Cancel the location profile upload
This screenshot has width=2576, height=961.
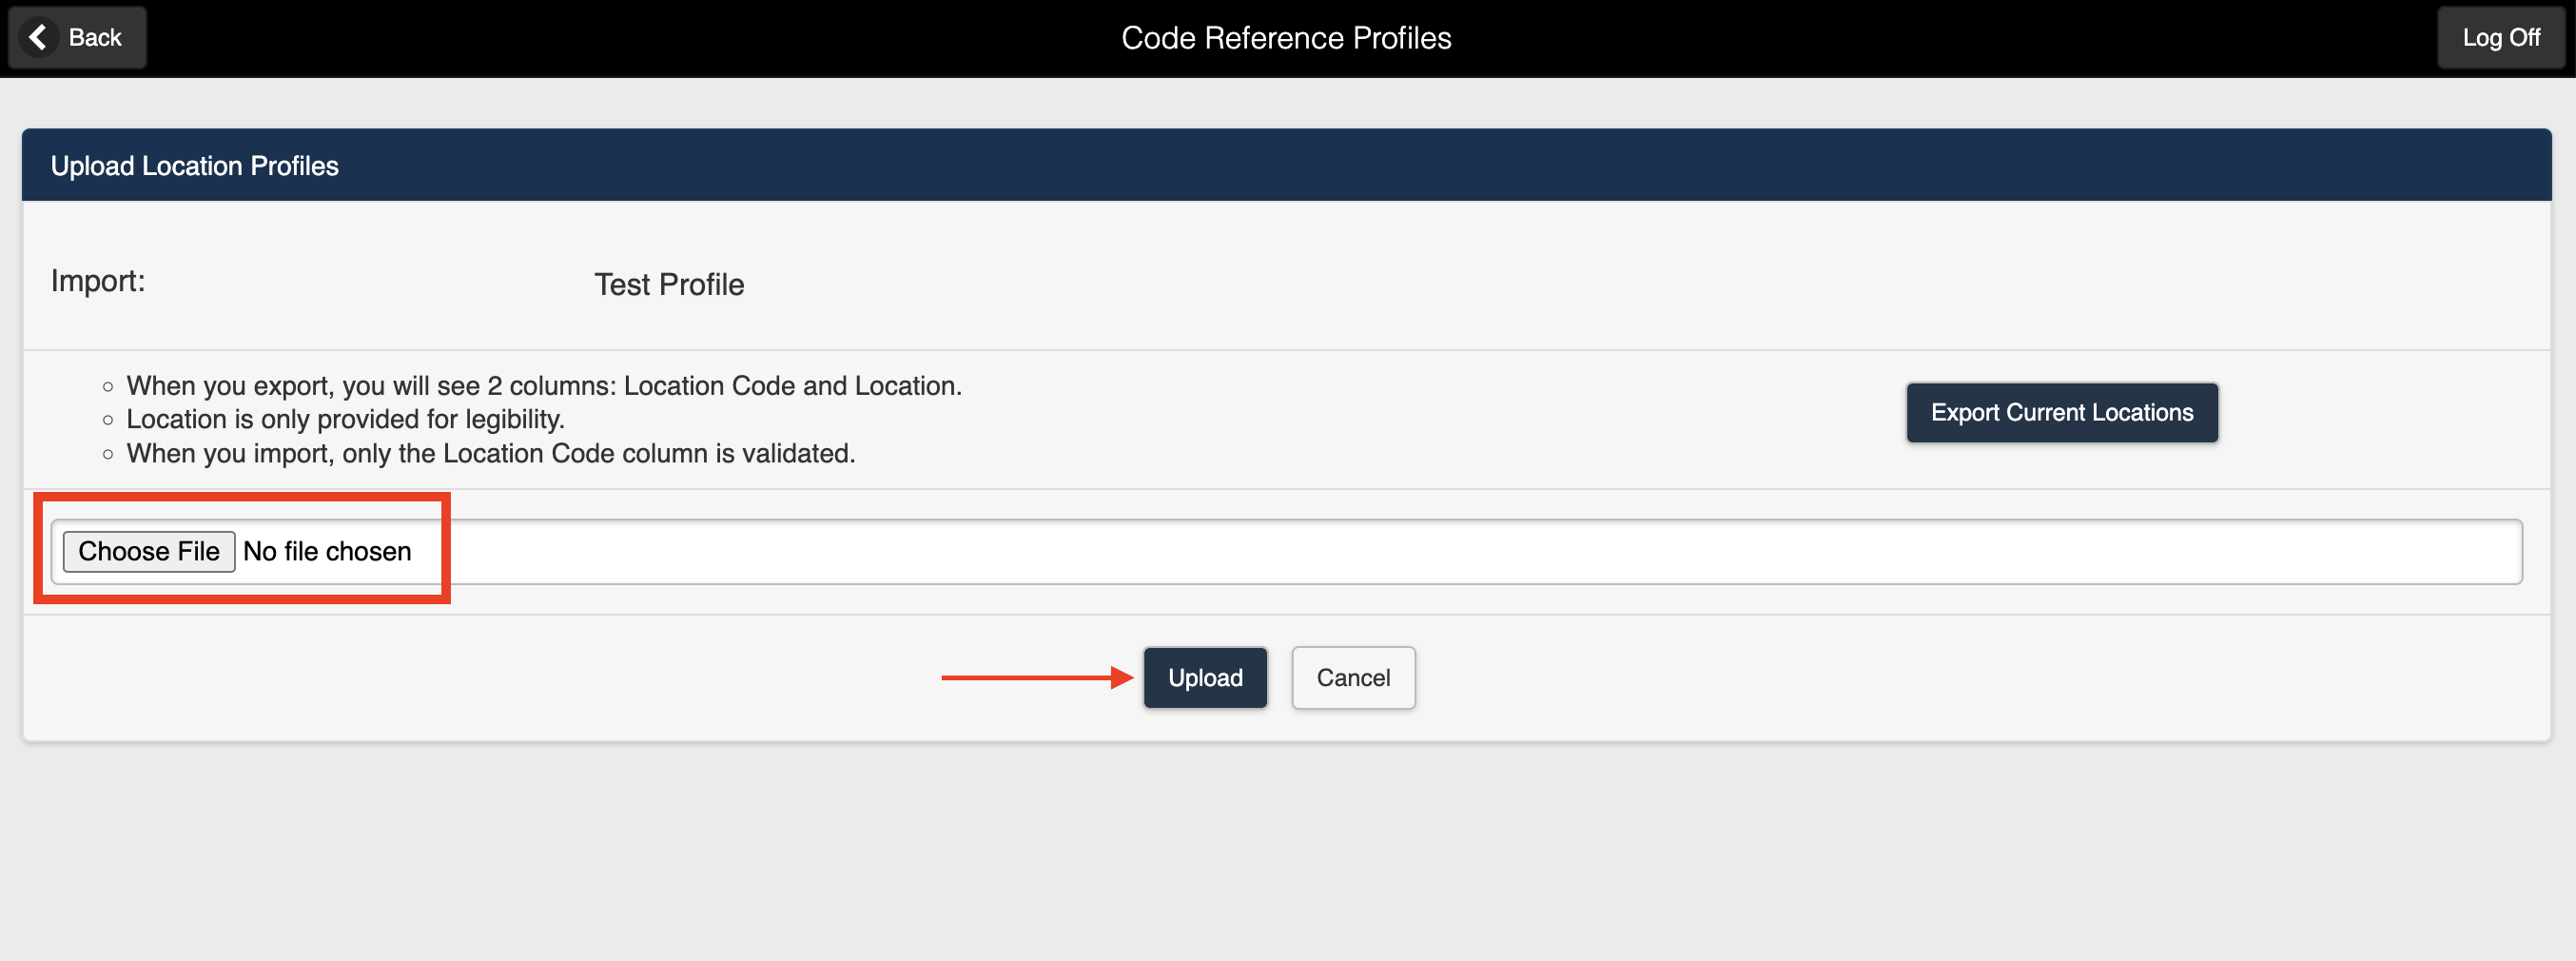click(1352, 677)
